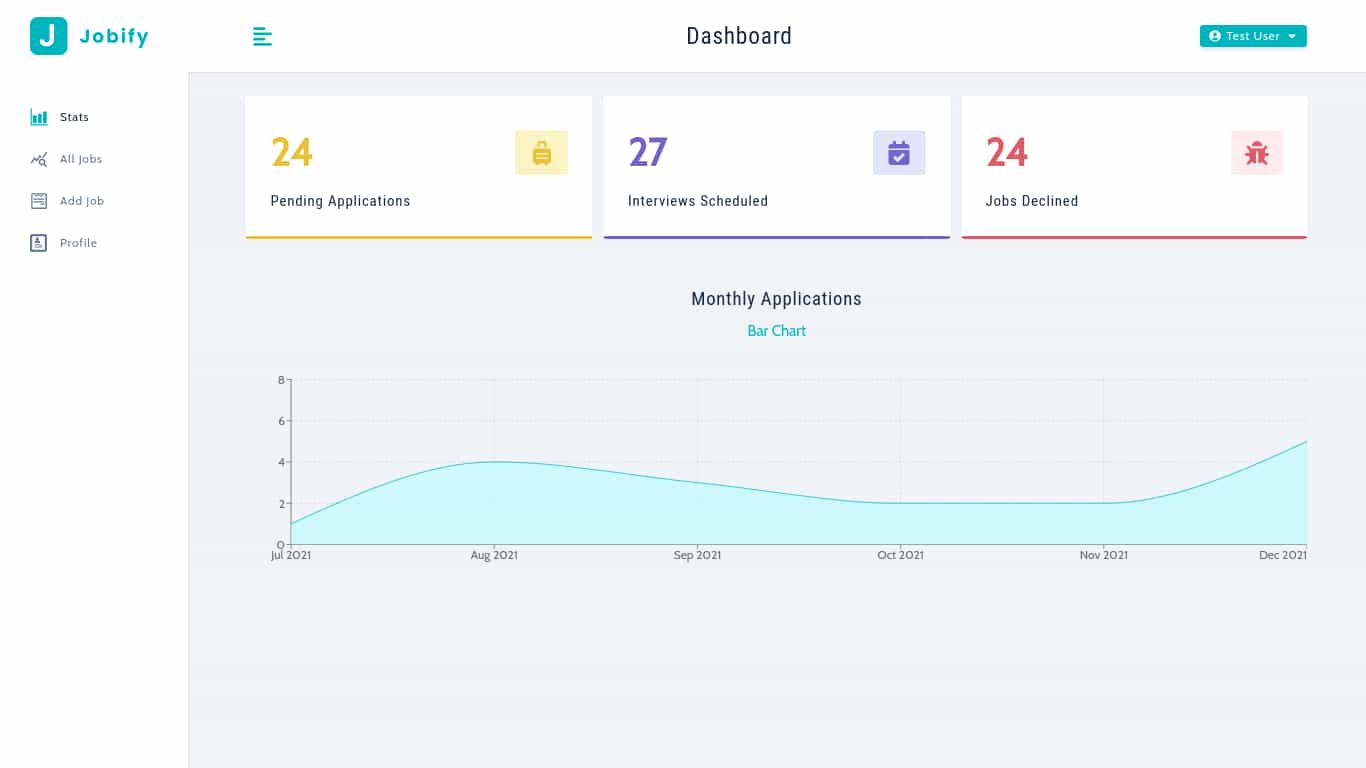Click the Jul 2021 axis label
1366x768 pixels.
pyautogui.click(x=291, y=555)
